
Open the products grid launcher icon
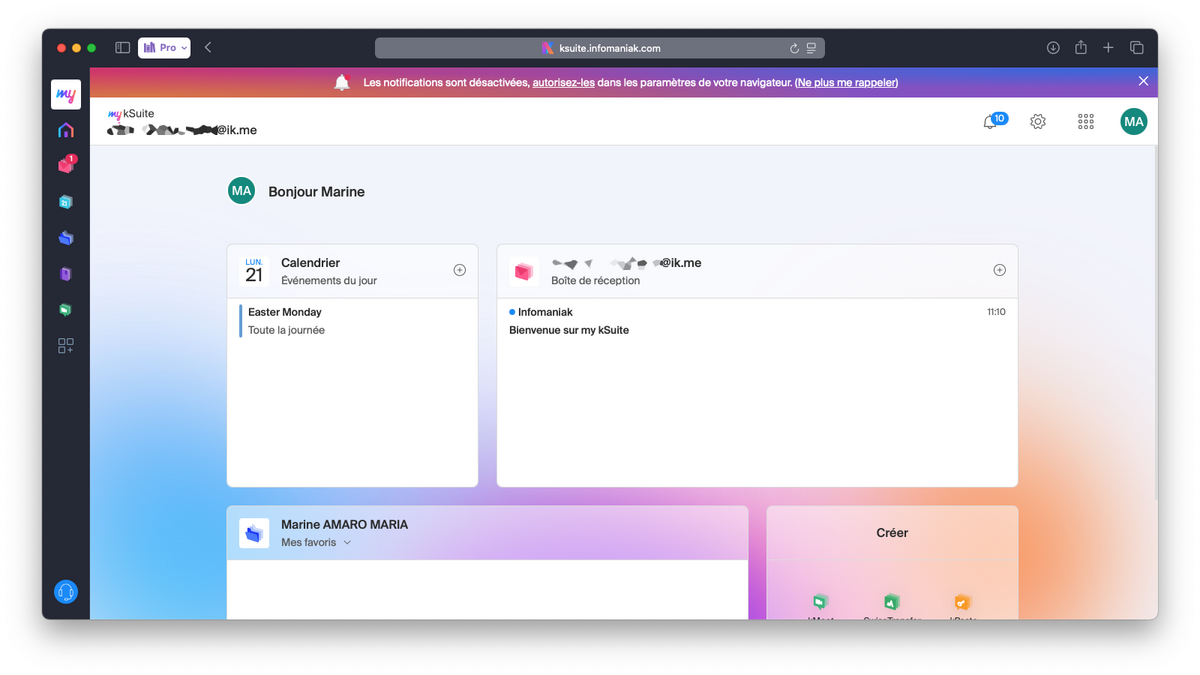click(x=1086, y=122)
